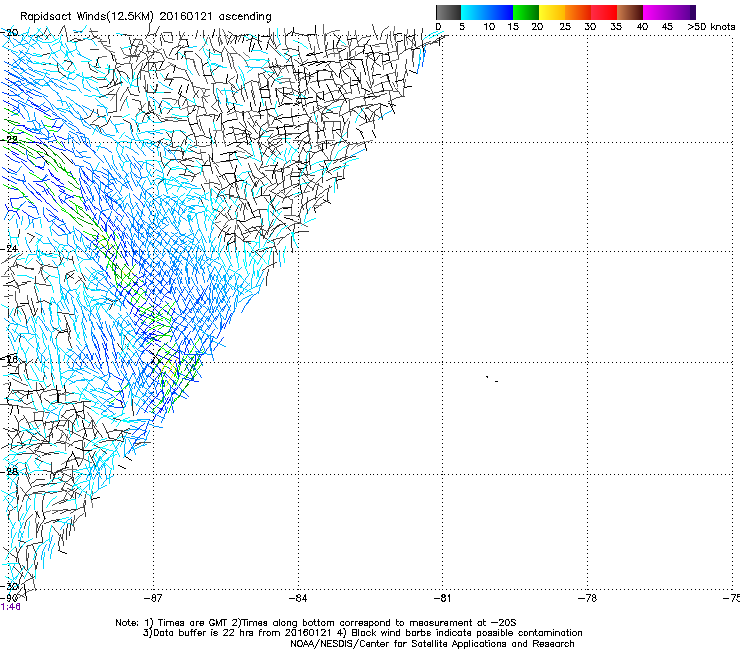Click the legend label '30' under the color bar

click(x=590, y=27)
